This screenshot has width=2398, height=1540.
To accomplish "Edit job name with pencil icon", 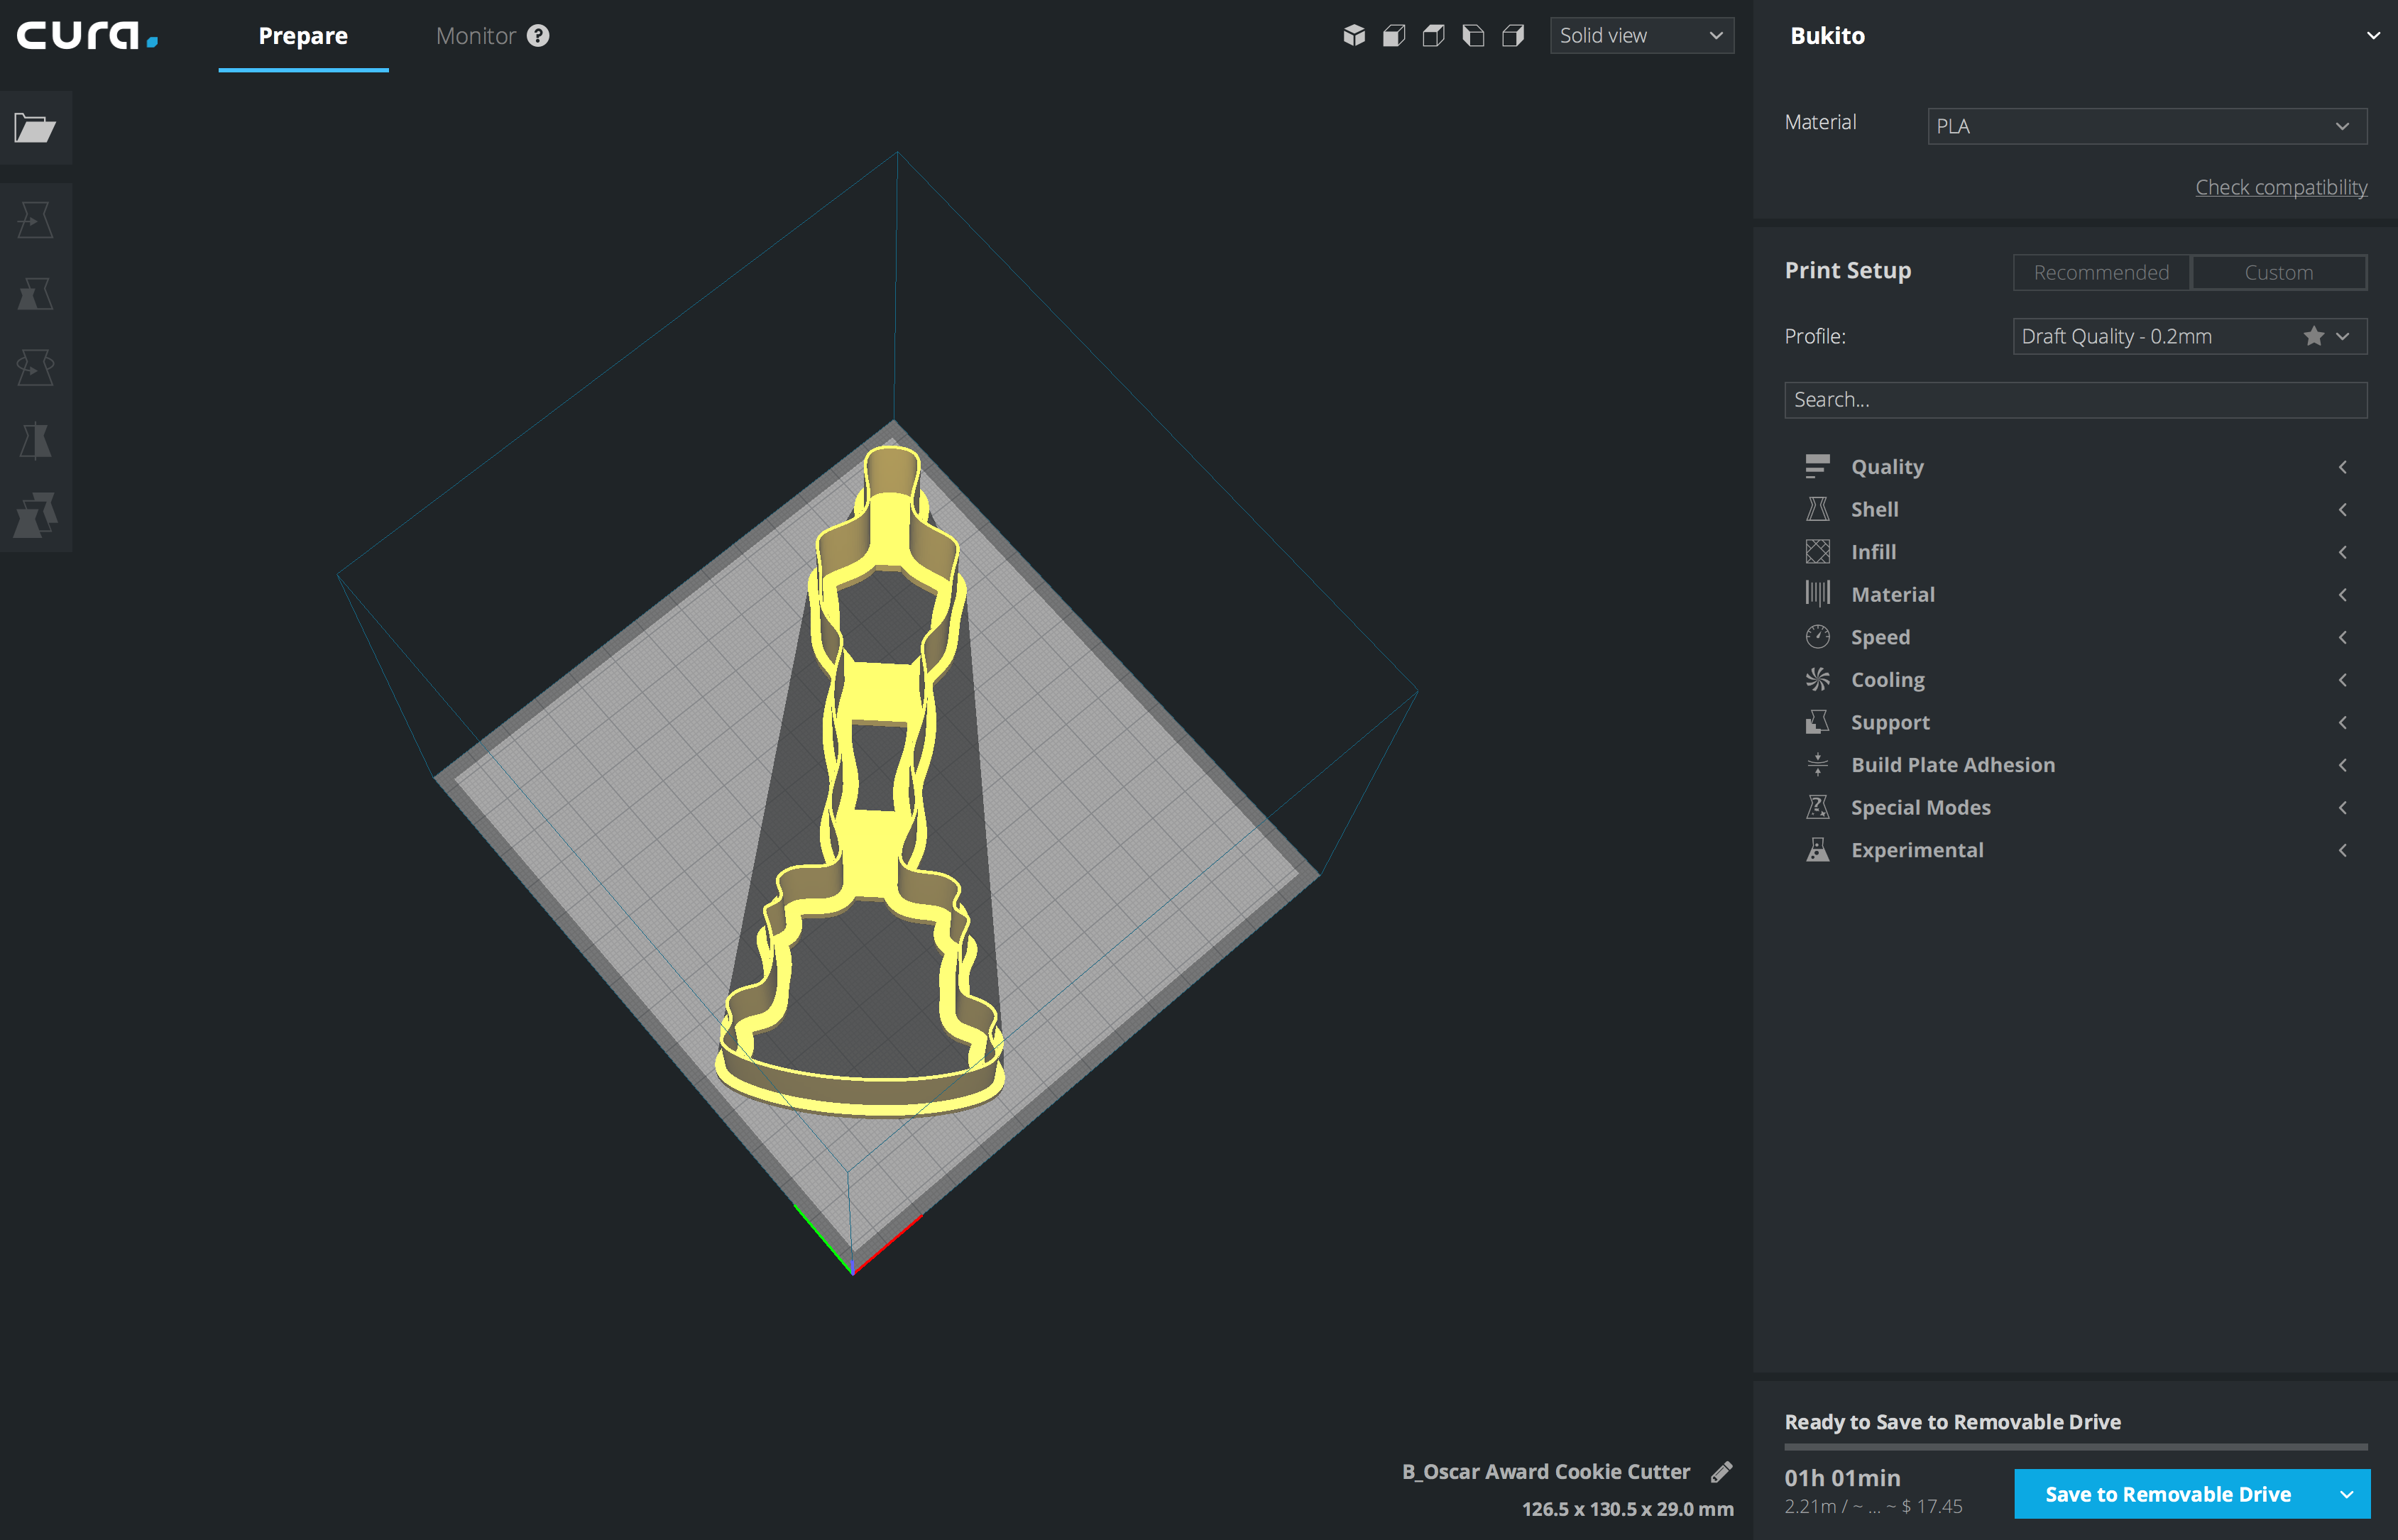I will 1721,1472.
